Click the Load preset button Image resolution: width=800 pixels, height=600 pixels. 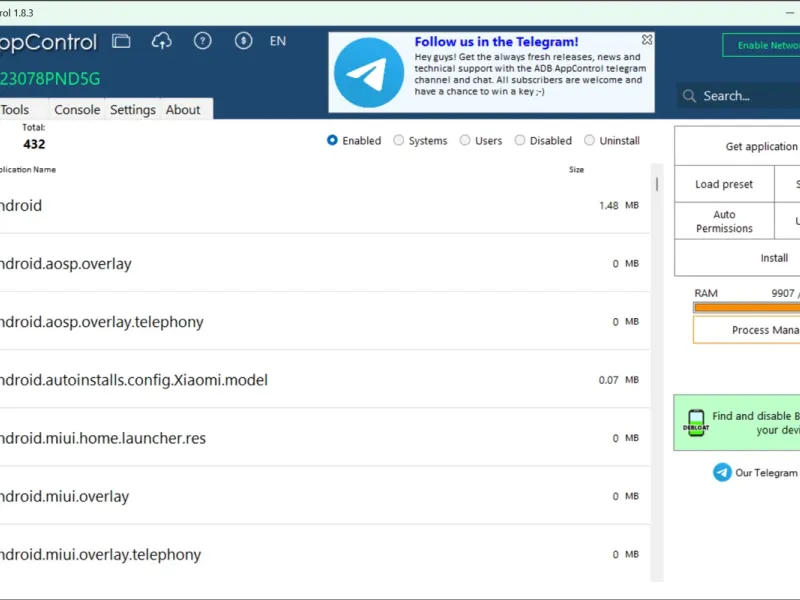[724, 184]
